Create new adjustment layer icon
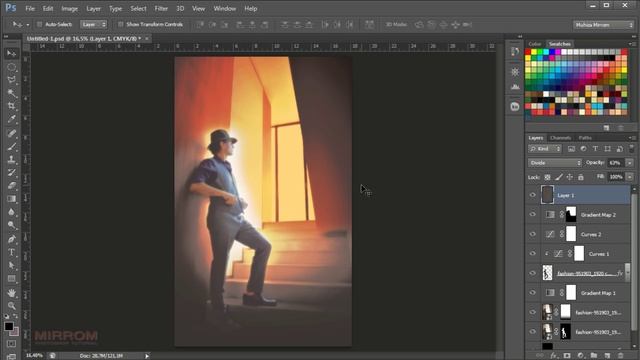Screen dimensions: 640x360 580,356
